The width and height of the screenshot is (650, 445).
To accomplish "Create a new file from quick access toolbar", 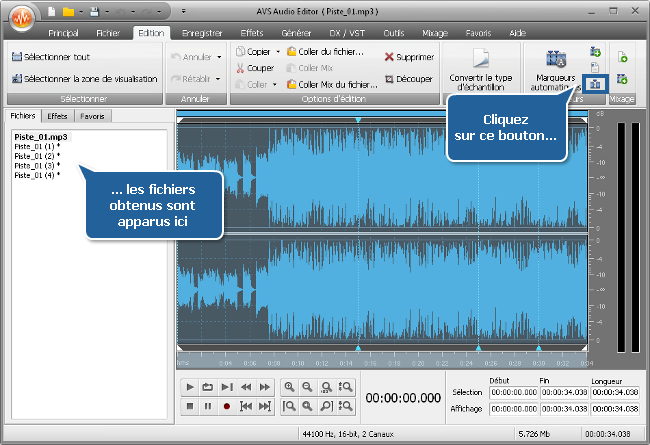I will 51,12.
